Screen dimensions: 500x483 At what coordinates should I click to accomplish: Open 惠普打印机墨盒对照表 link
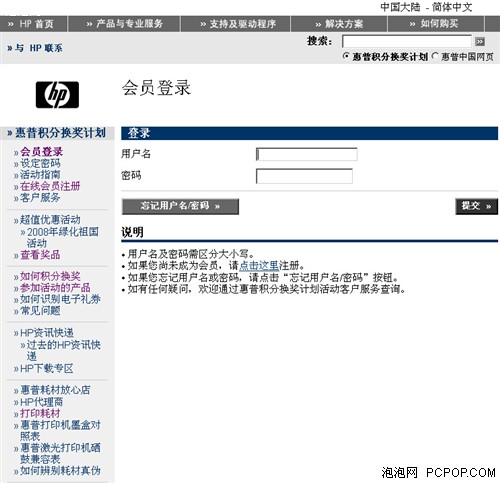coord(60,430)
